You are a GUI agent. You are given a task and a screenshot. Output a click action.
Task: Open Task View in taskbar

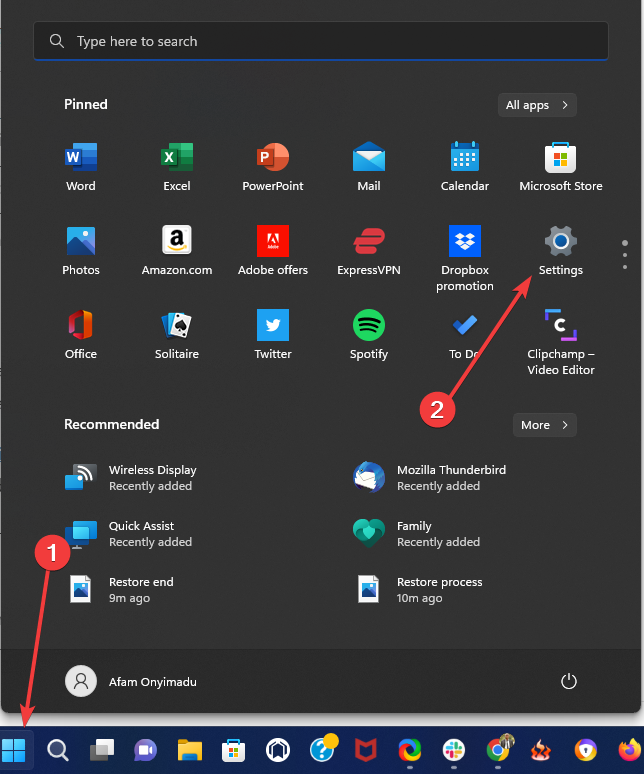tap(102, 750)
